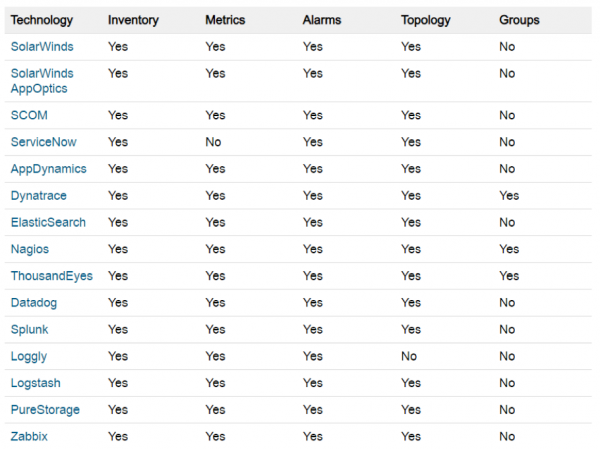
Task: Select the Metrics column header
Action: (227, 20)
